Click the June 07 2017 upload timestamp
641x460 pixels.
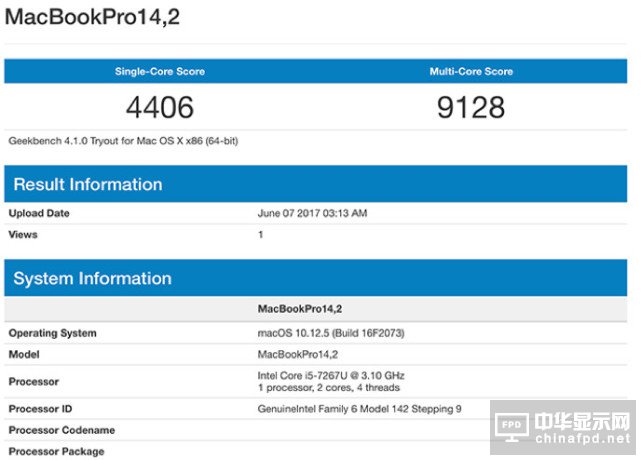pyautogui.click(x=313, y=213)
